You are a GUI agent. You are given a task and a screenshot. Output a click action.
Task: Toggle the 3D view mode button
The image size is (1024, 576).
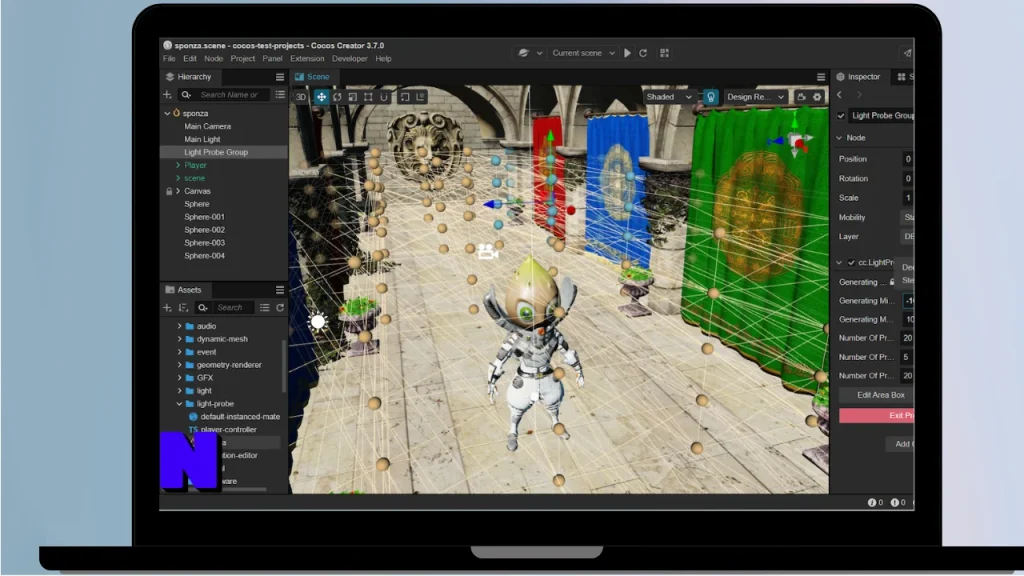point(300,97)
